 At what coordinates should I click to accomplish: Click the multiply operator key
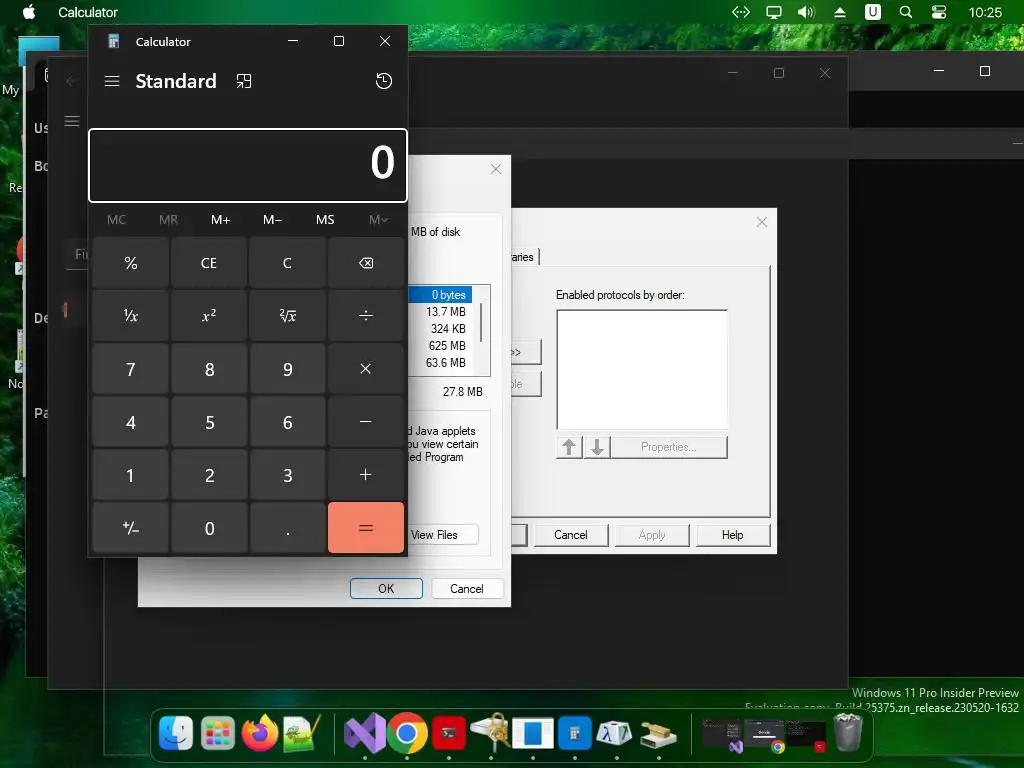tap(366, 369)
